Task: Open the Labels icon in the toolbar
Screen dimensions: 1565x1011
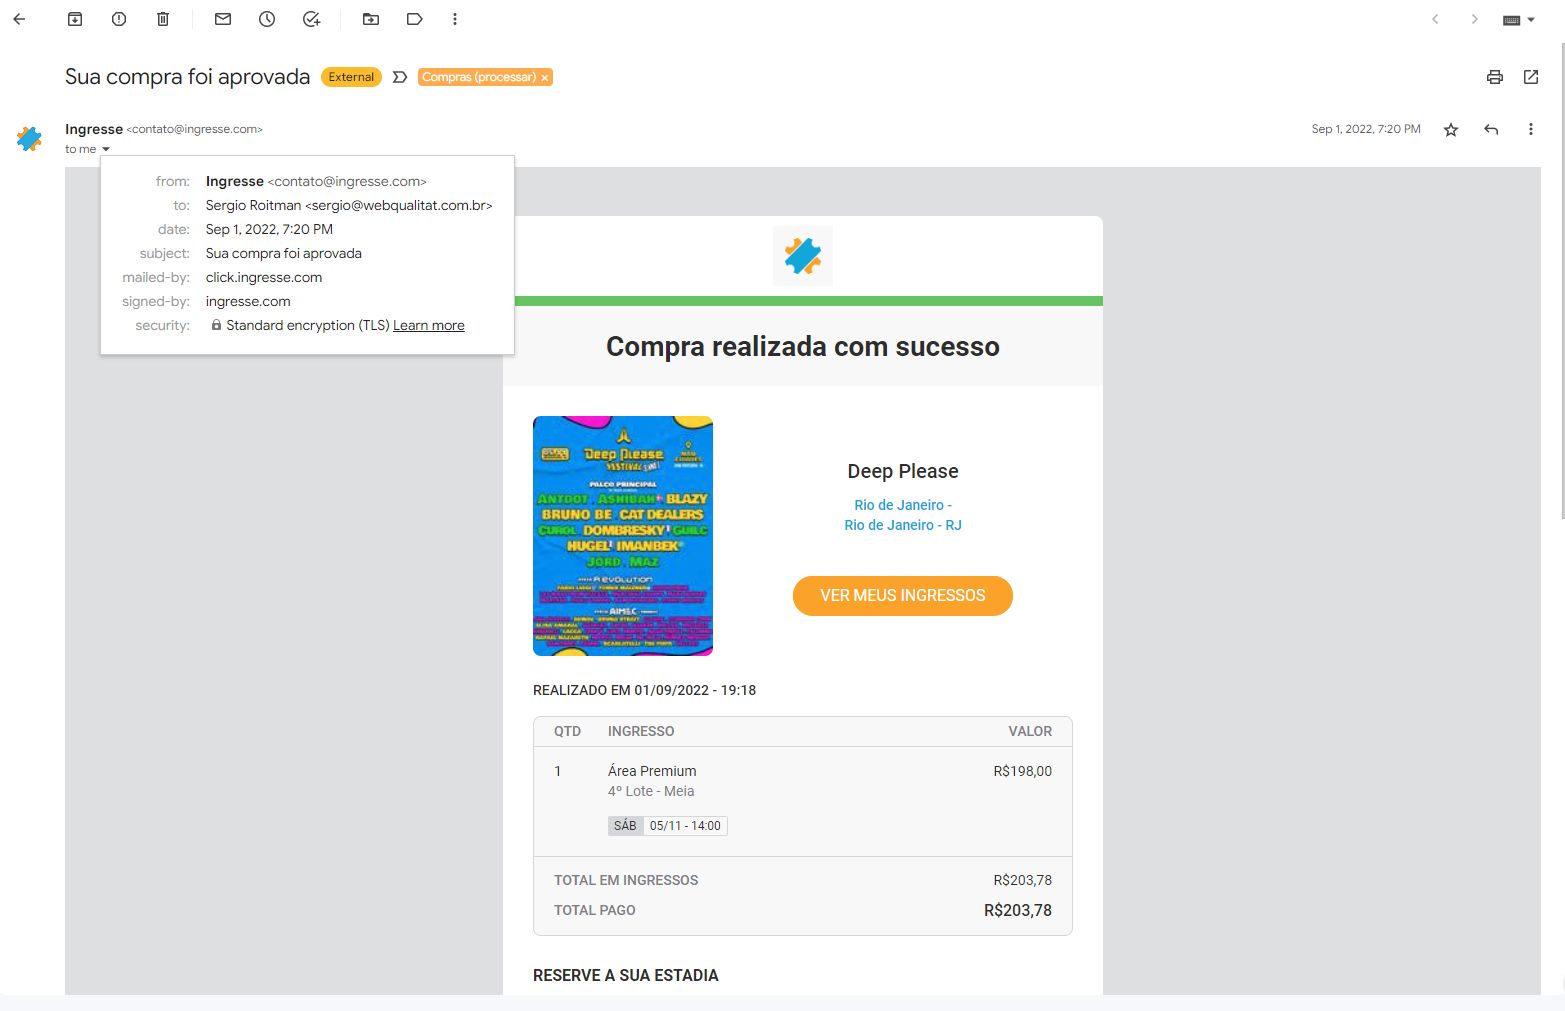Action: click(415, 19)
